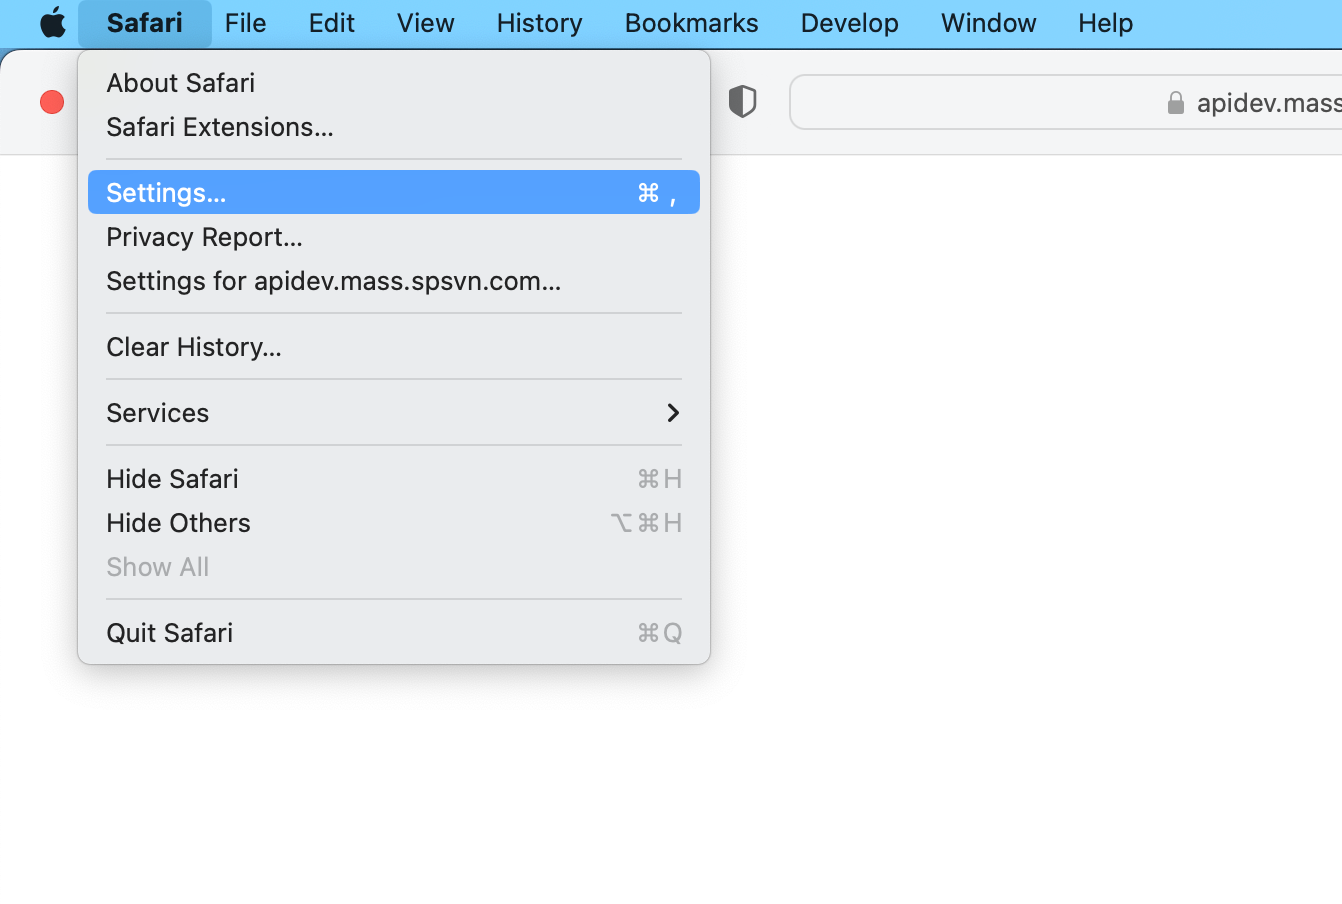Open the Bookmarks menu
The image size is (1342, 904).
click(x=691, y=23)
